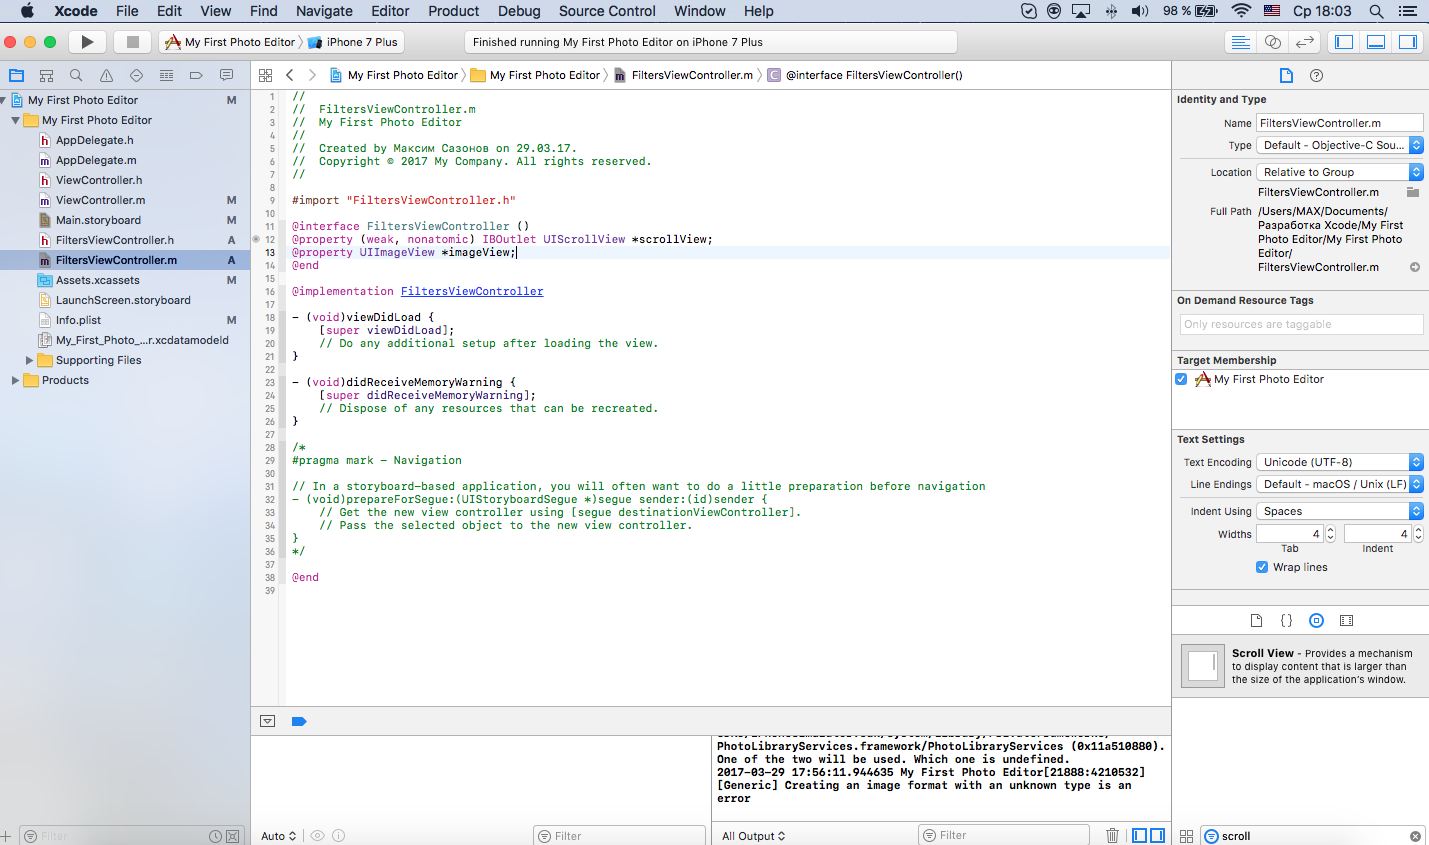Switch to the Assistant editor
The width and height of the screenshot is (1429, 845).
point(1272,42)
